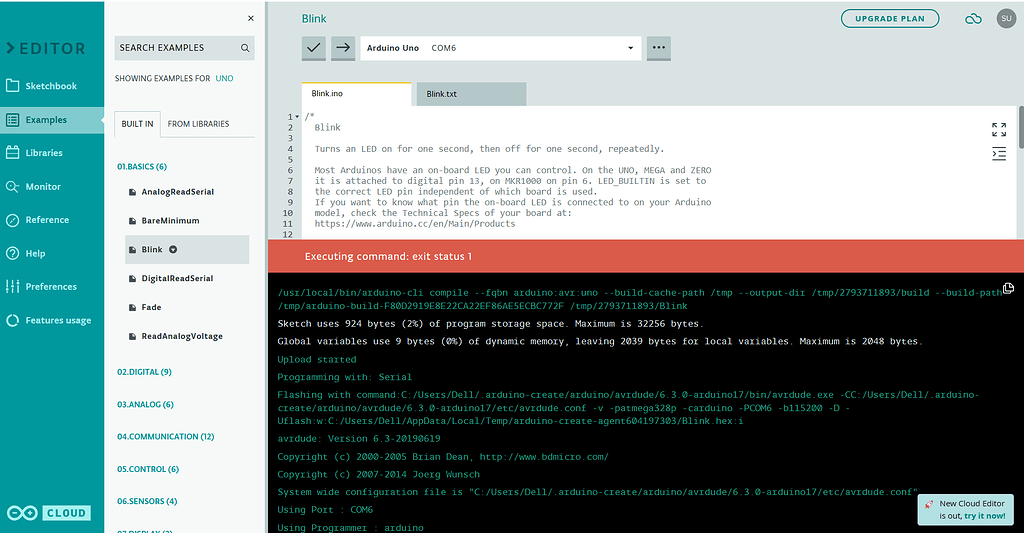1024x533 pixels.
Task: Click the Blink example dropdown arrow icon
Action: 173,250
